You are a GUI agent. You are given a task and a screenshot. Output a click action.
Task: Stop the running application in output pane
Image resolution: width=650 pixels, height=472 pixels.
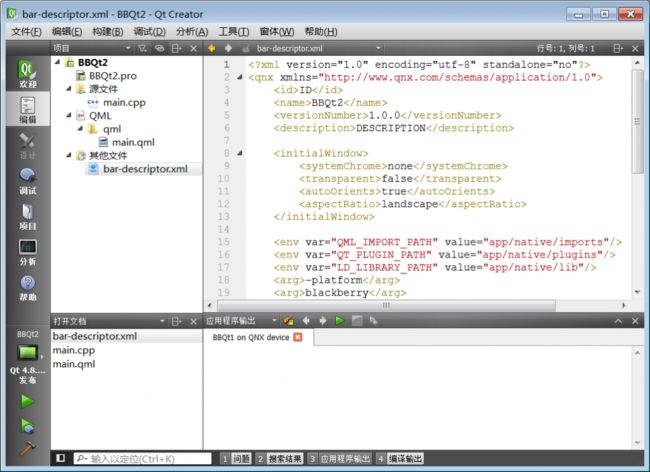[357, 320]
